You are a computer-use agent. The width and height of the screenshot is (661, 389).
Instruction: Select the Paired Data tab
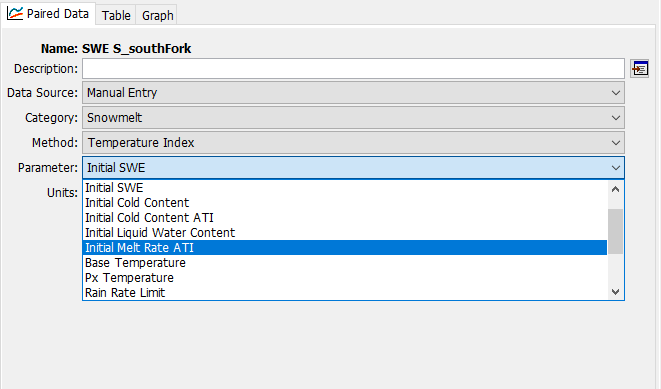[48, 14]
